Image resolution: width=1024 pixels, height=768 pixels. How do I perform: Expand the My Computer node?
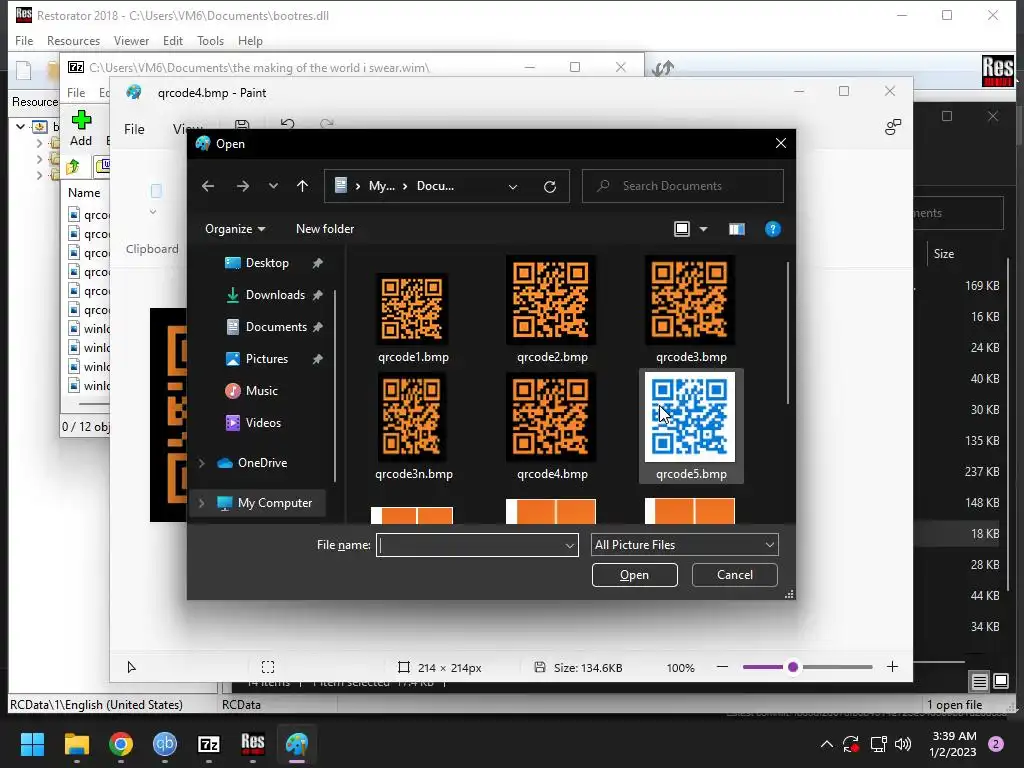click(x=202, y=504)
